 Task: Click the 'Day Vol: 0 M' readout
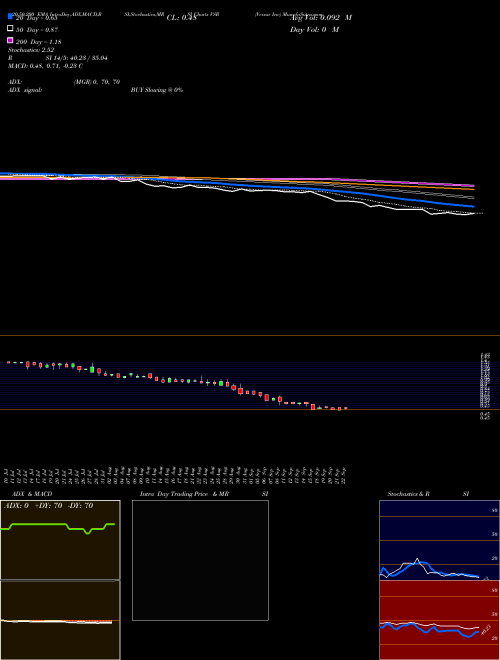314,29
